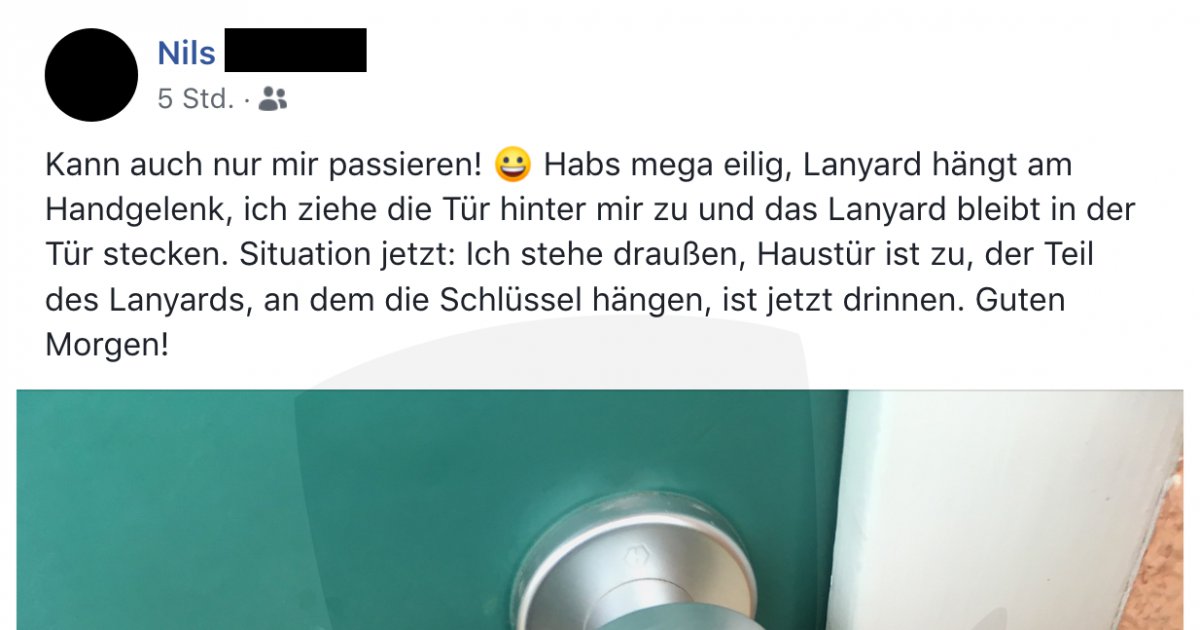This screenshot has height=630, width=1200.
Task: Click the friends audience icon
Action: (x=273, y=99)
